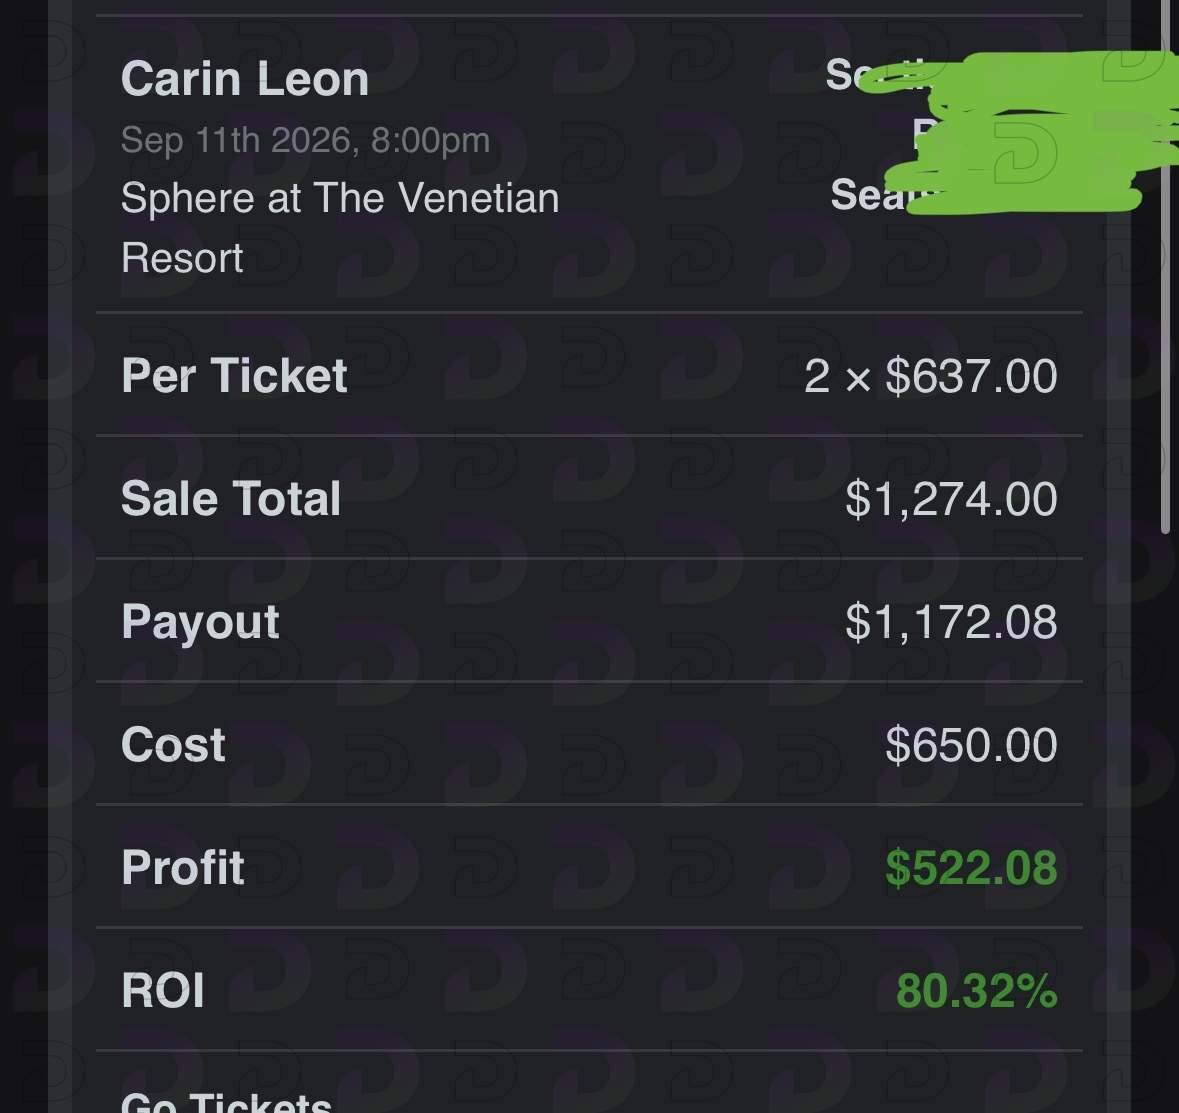Tap the green 80.32% ROI value

point(977,991)
